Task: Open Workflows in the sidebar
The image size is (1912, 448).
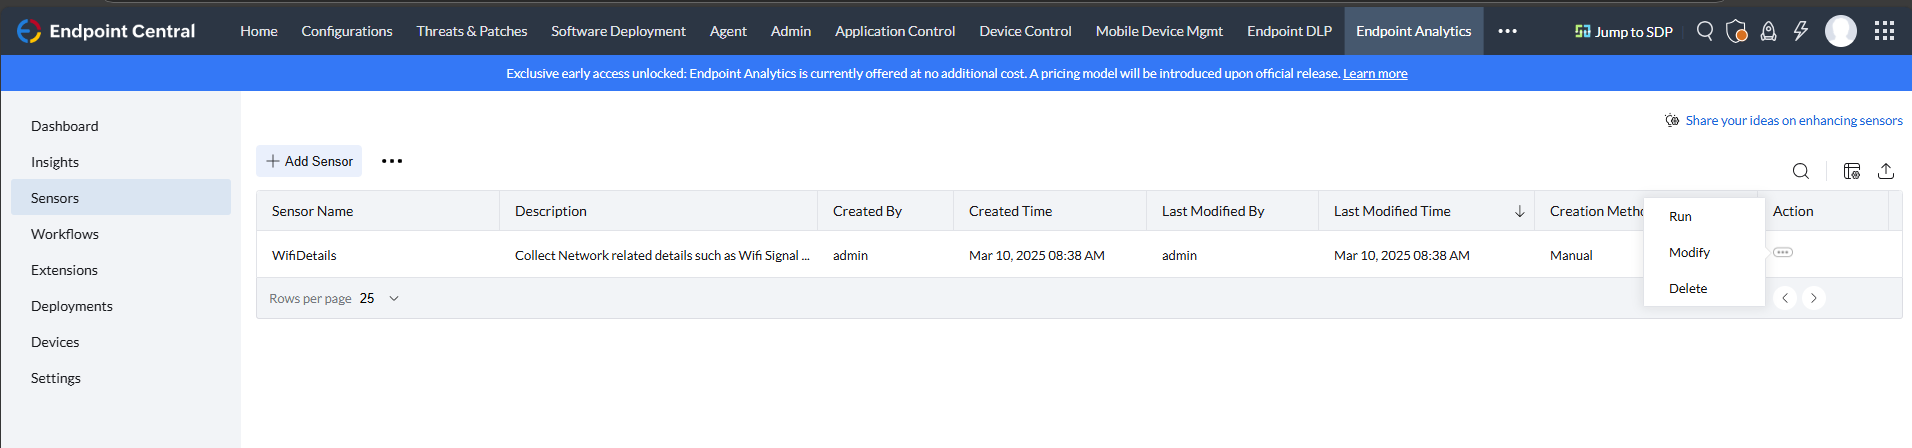Action: click(65, 234)
